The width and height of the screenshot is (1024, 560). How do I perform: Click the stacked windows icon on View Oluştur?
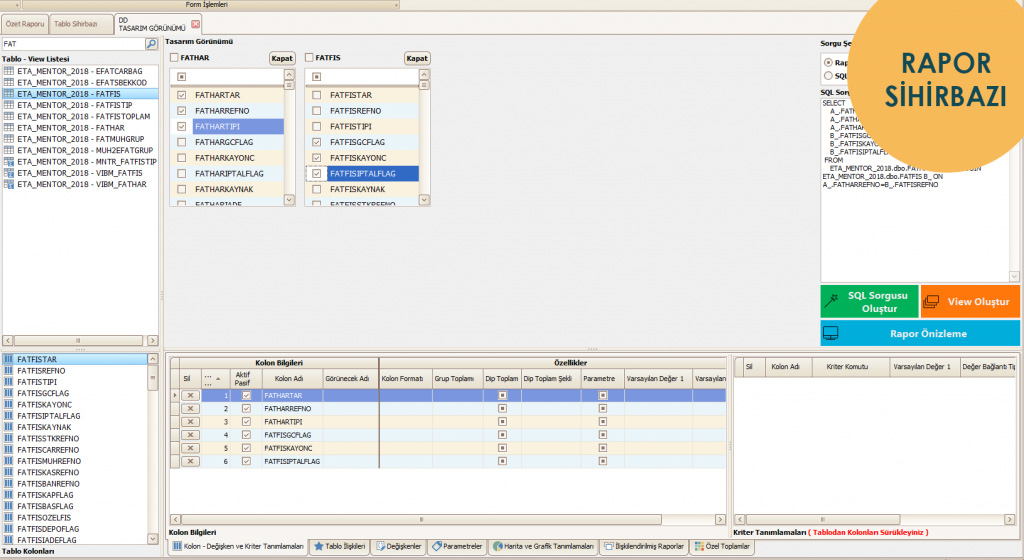tap(931, 302)
